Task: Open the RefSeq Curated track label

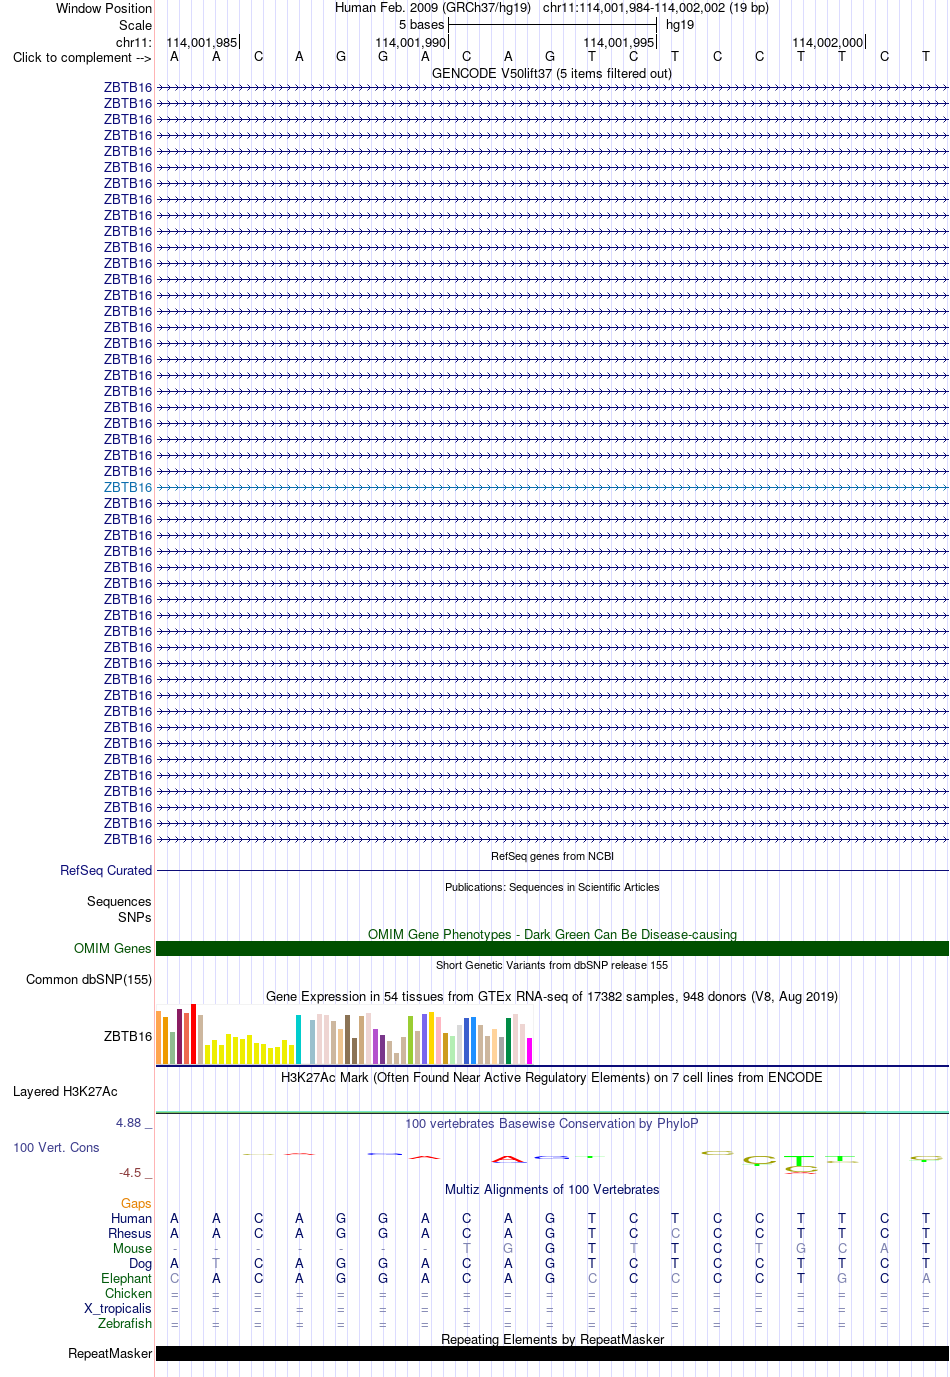Action: (106, 870)
